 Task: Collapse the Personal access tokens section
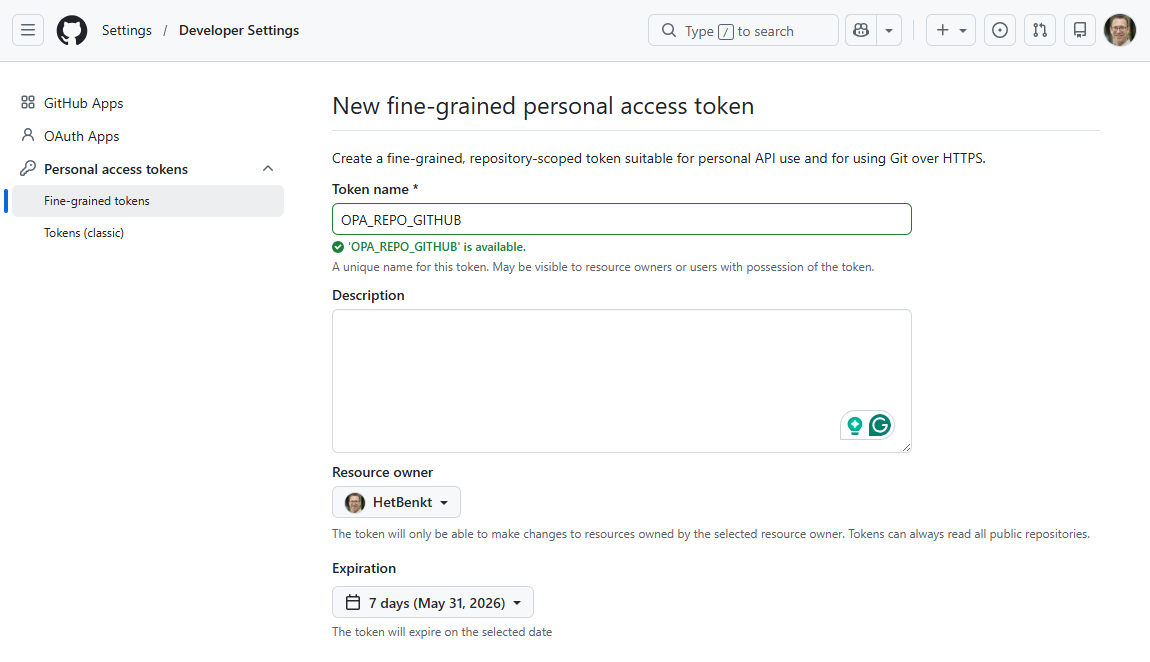[268, 169]
